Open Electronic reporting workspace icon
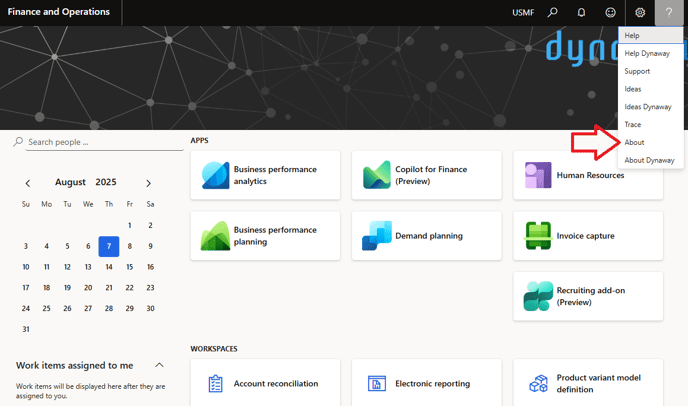The height and width of the screenshot is (406, 688). pyautogui.click(x=377, y=384)
